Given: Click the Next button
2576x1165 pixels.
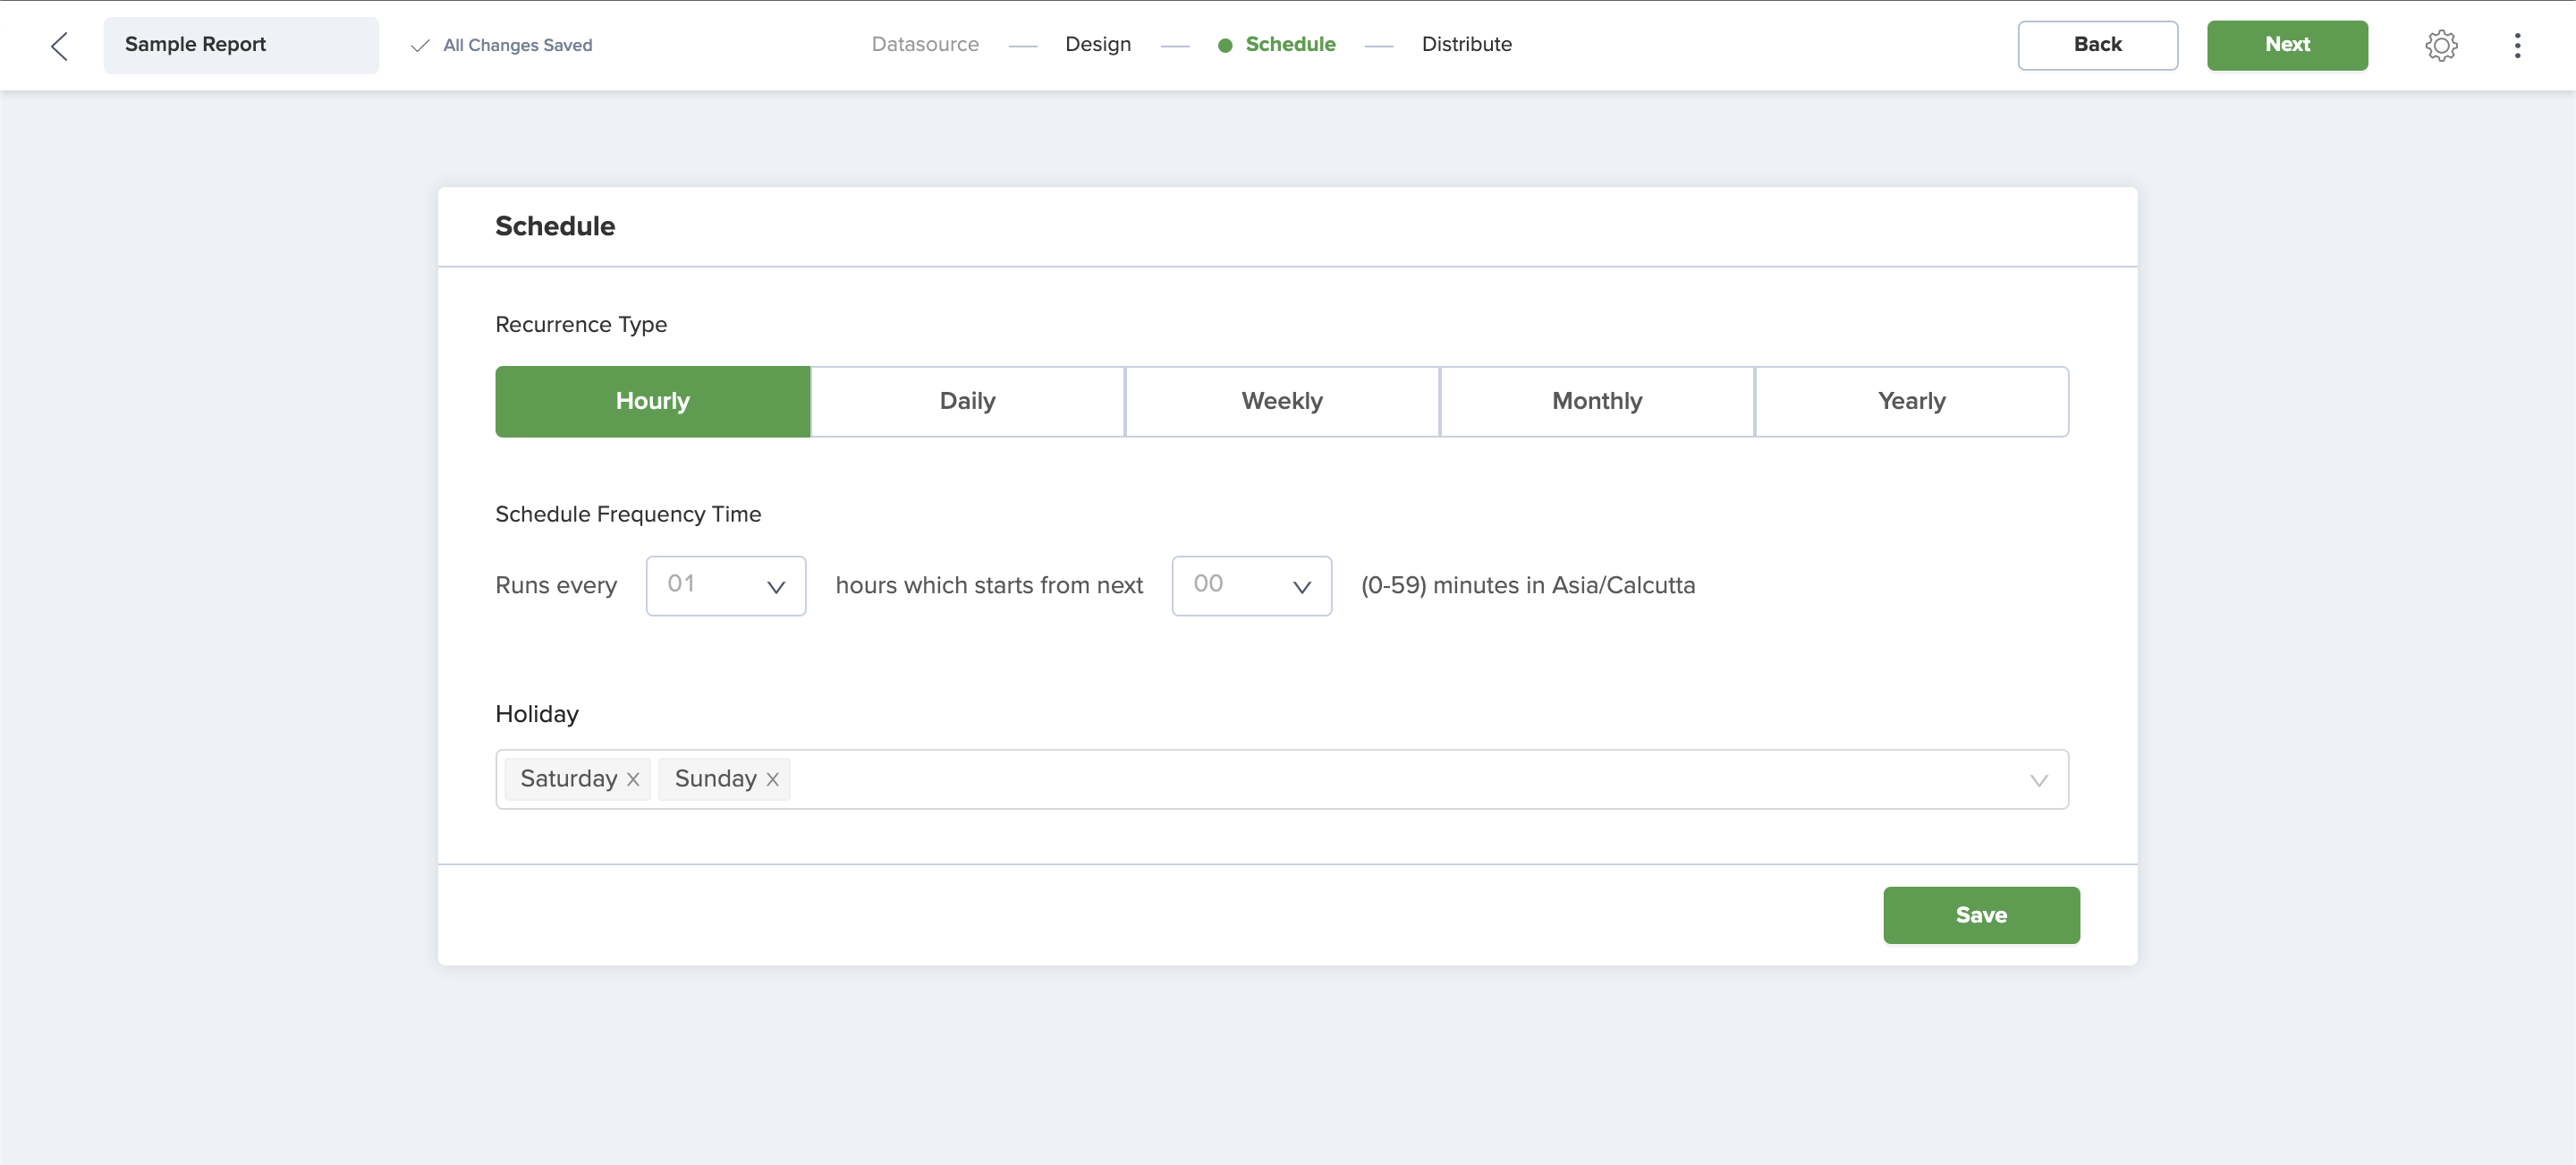Looking at the screenshot, I should [x=2286, y=45].
